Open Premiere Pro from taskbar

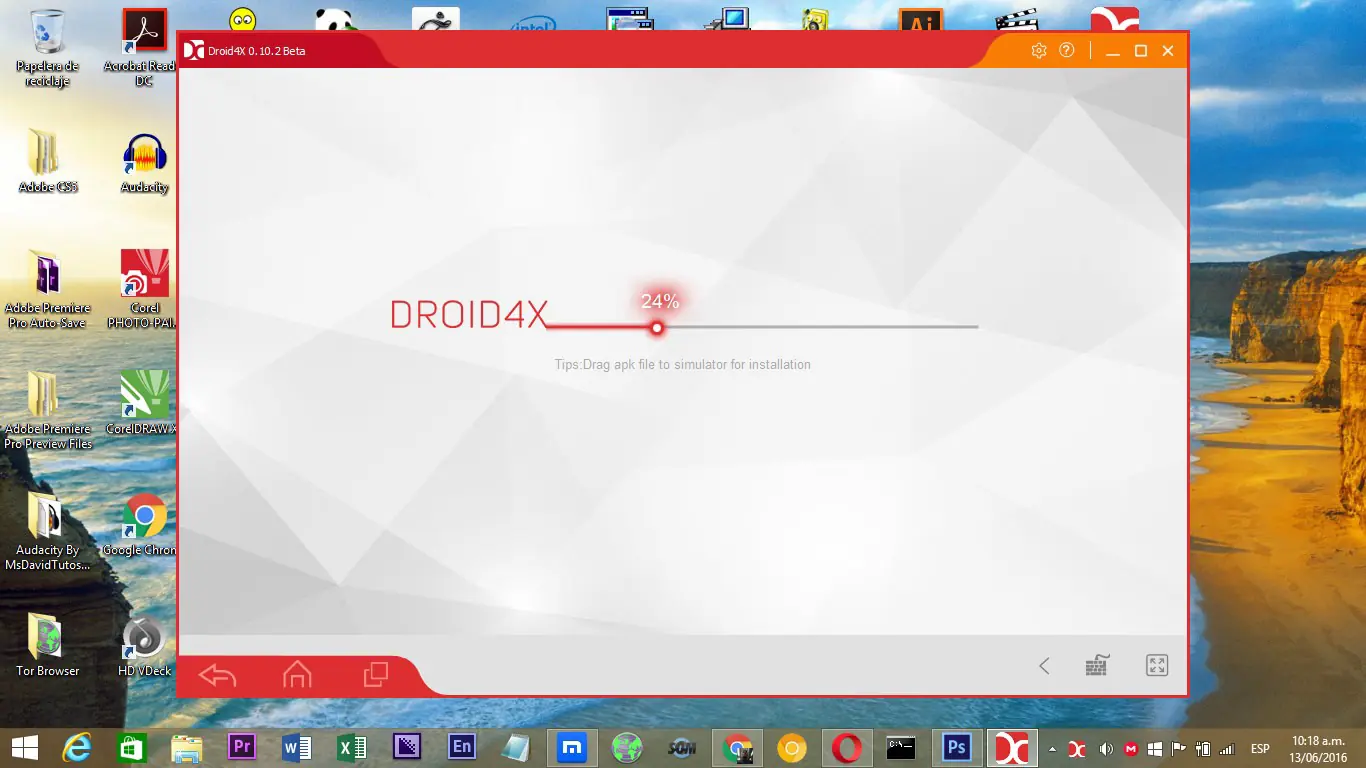tap(241, 747)
